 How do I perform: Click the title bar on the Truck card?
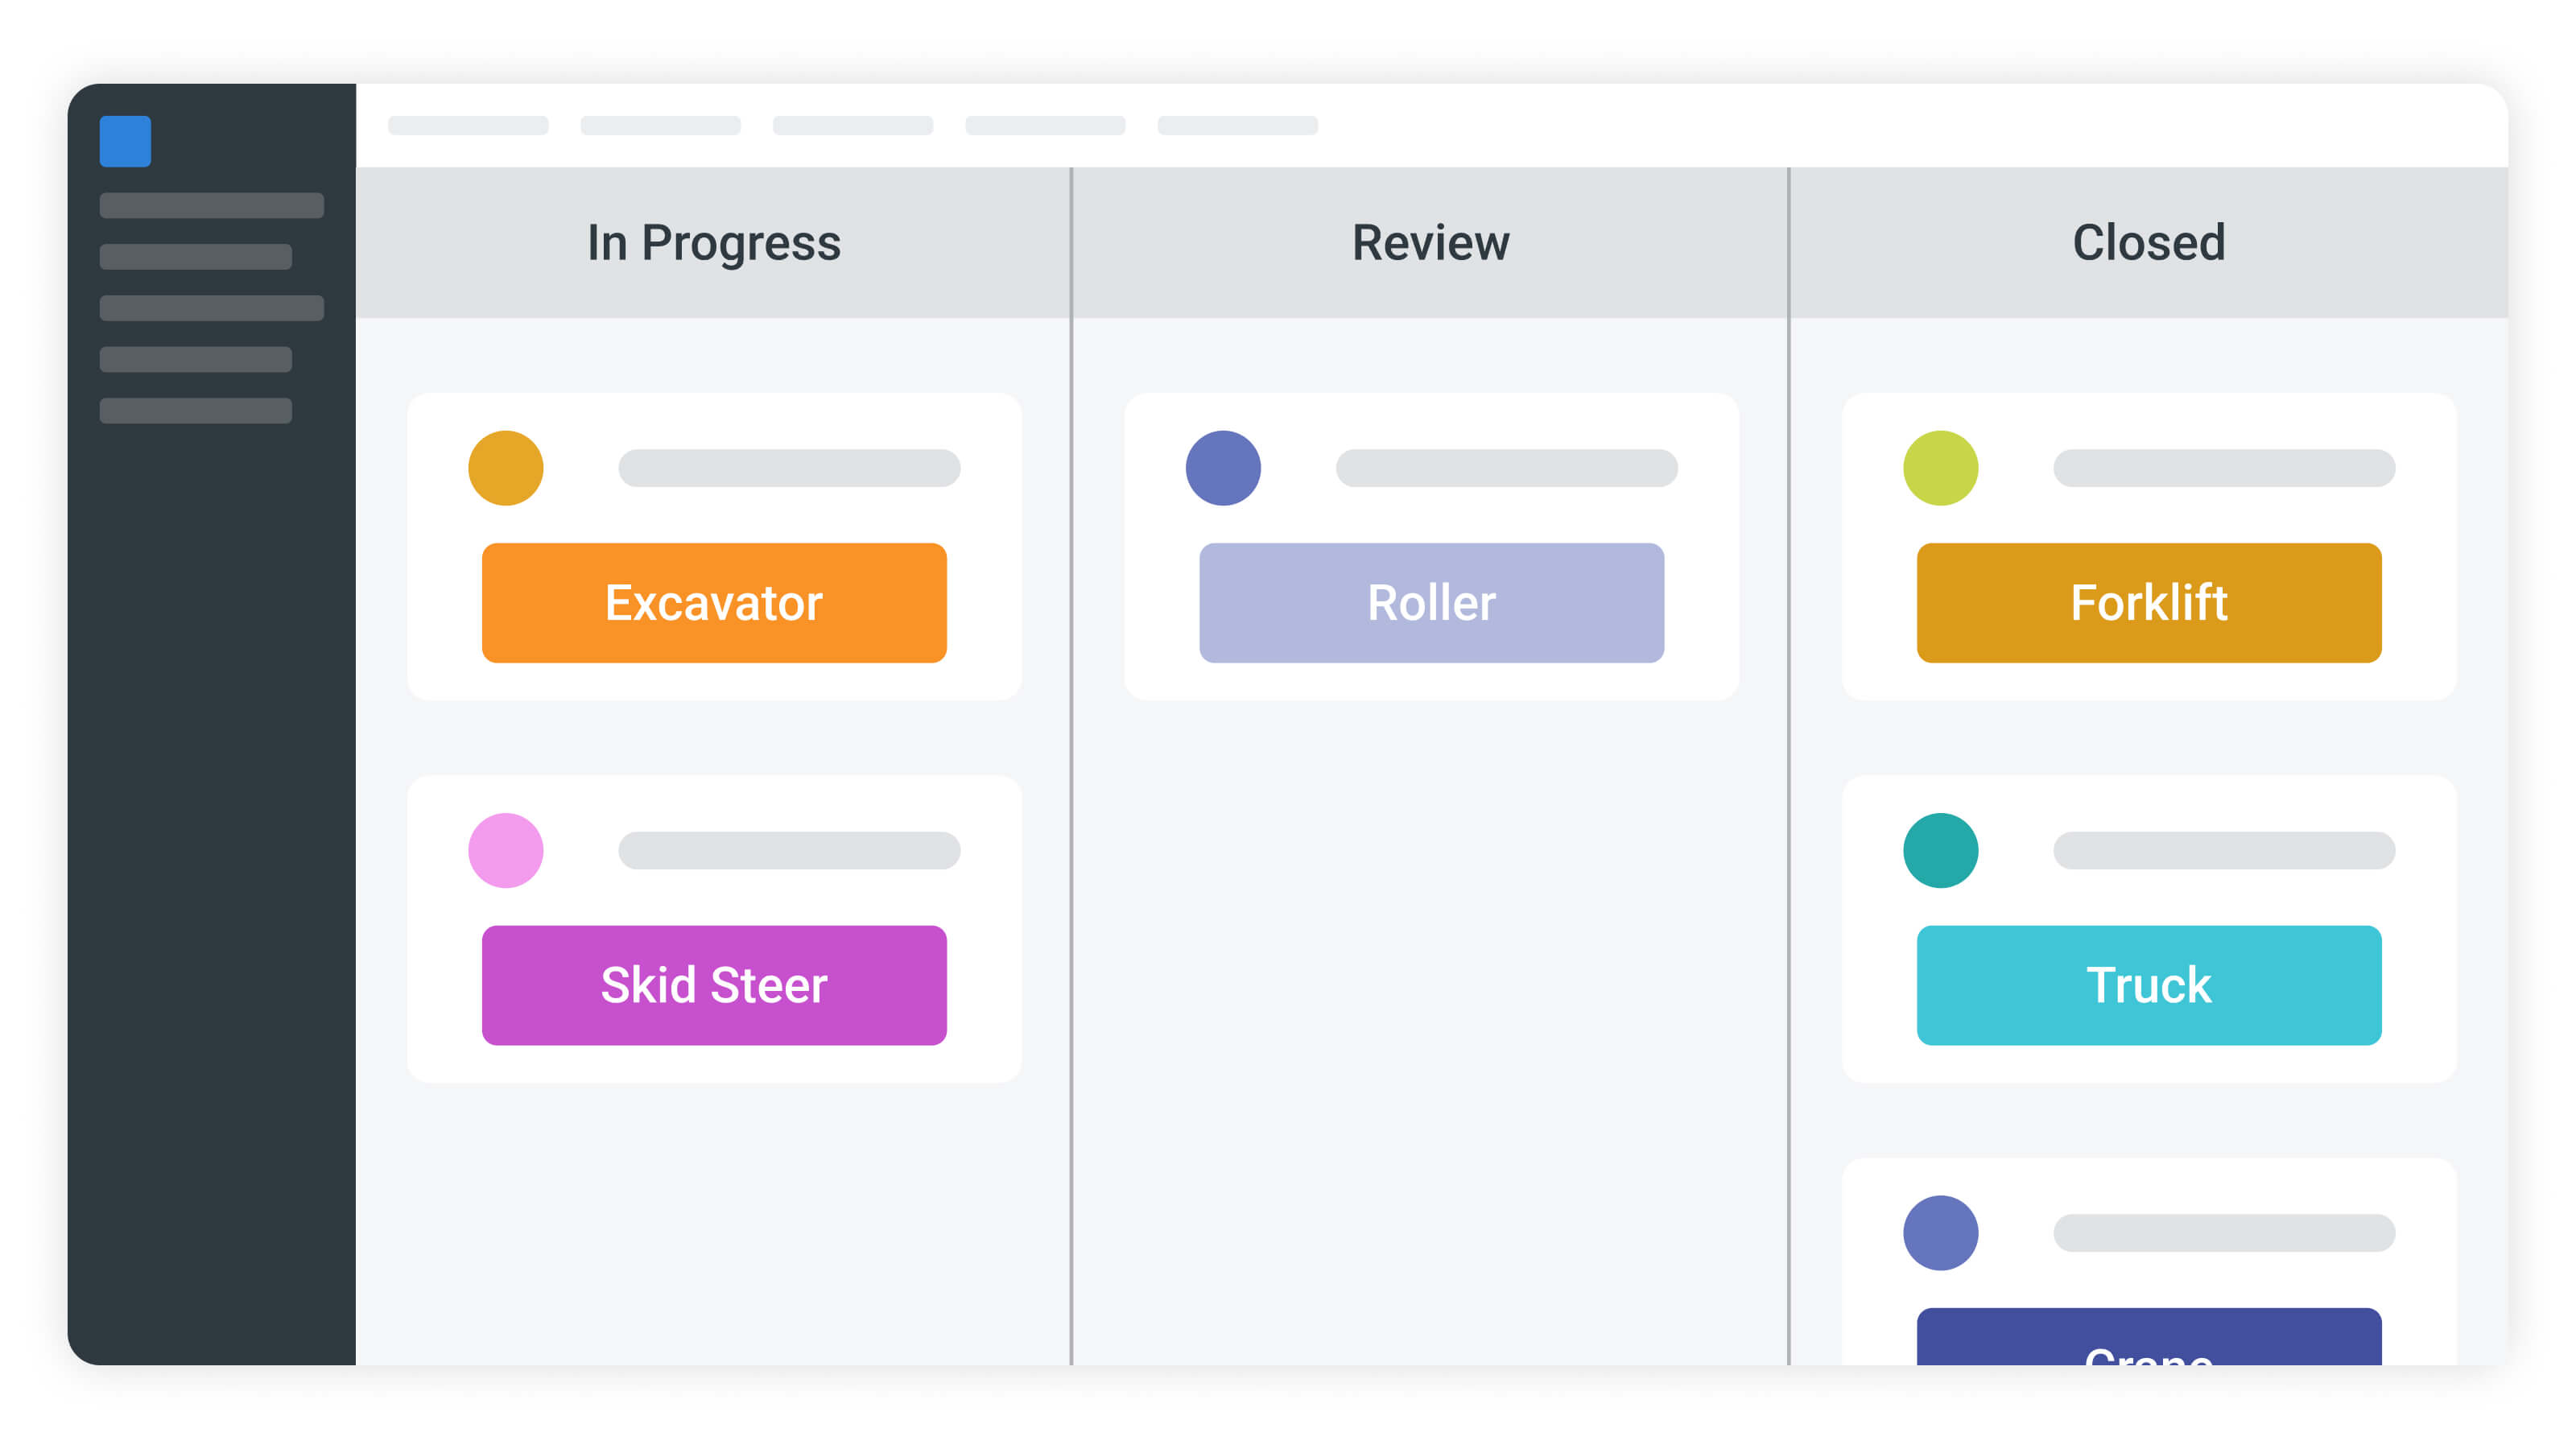pyautogui.click(x=2224, y=851)
